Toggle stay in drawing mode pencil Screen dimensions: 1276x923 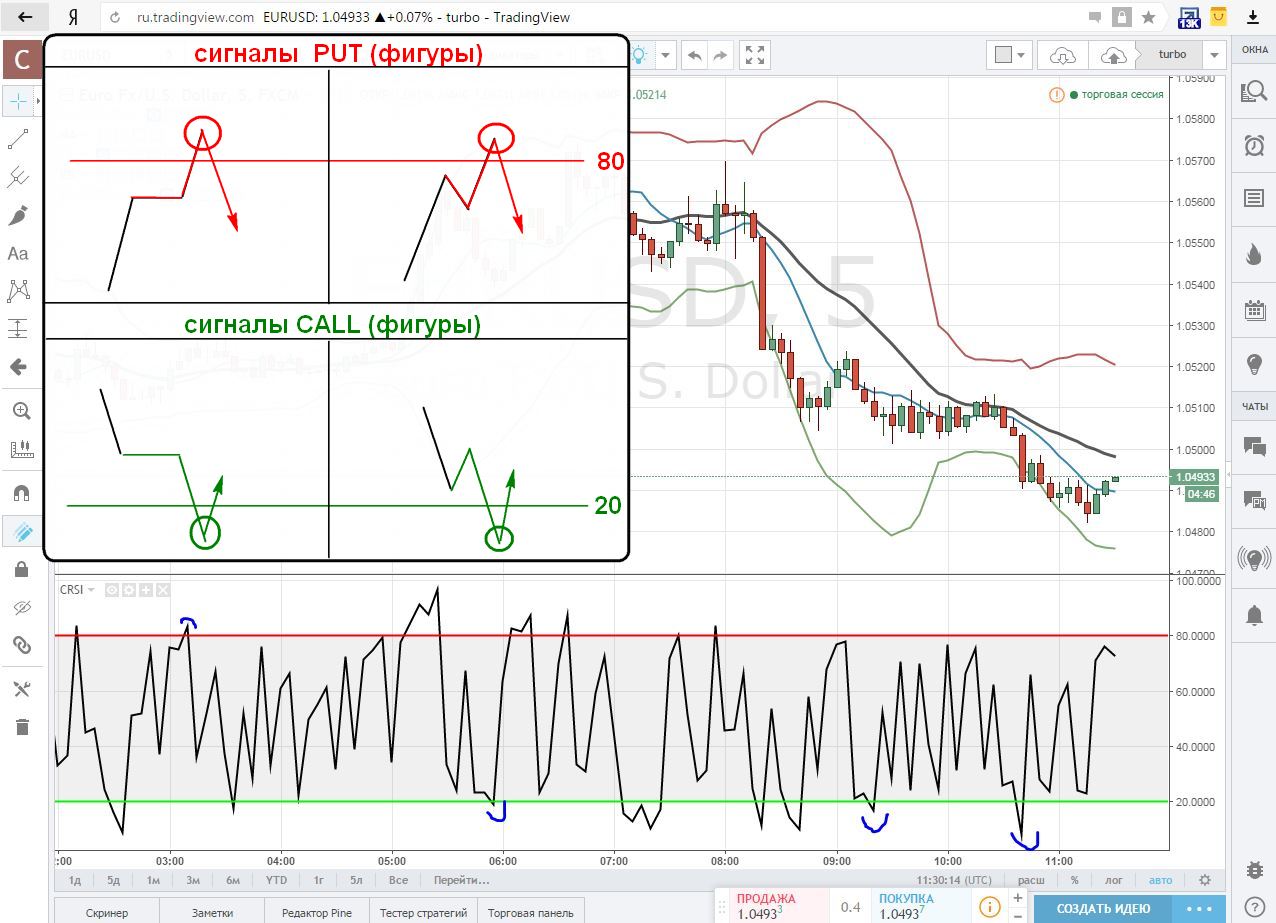pos(21,531)
